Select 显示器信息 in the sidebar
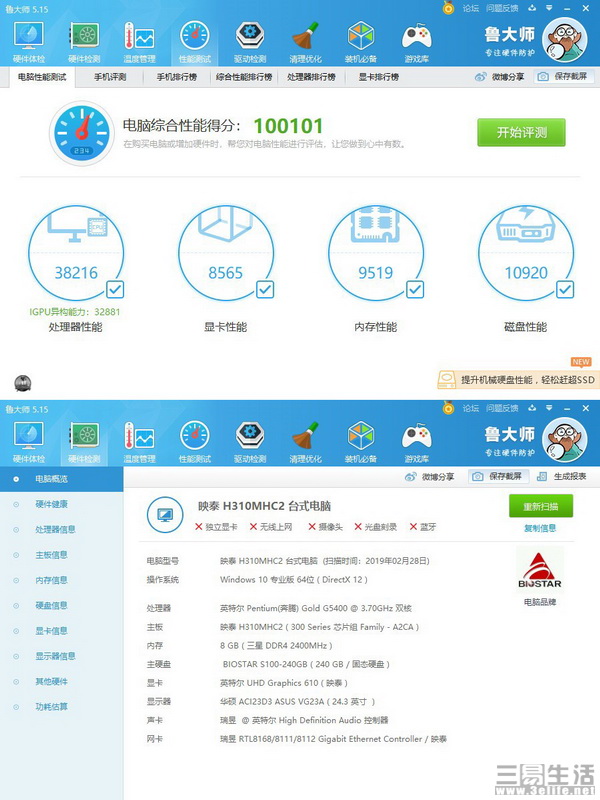 [x=61, y=656]
